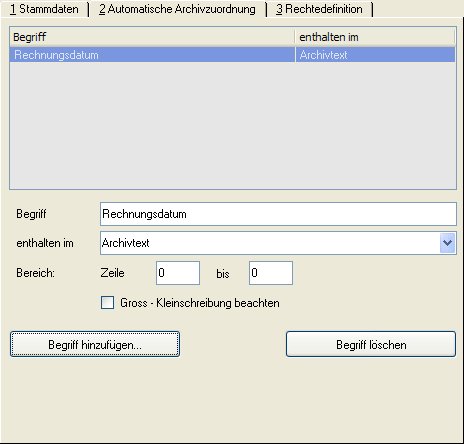464x444 pixels.
Task: Expand the 'enthalten im' dropdown arrow
Action: [447, 243]
